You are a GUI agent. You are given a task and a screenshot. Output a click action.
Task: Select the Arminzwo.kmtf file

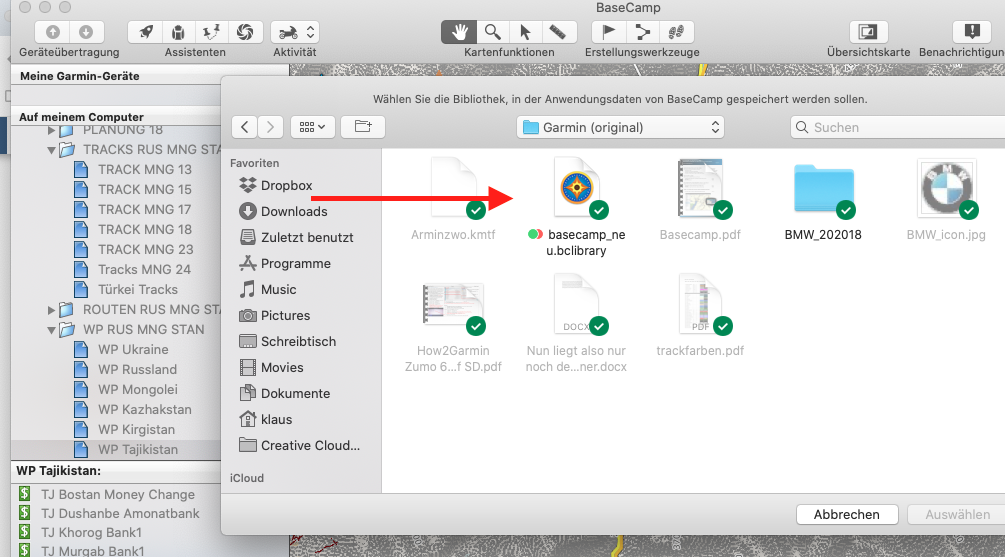click(453, 199)
